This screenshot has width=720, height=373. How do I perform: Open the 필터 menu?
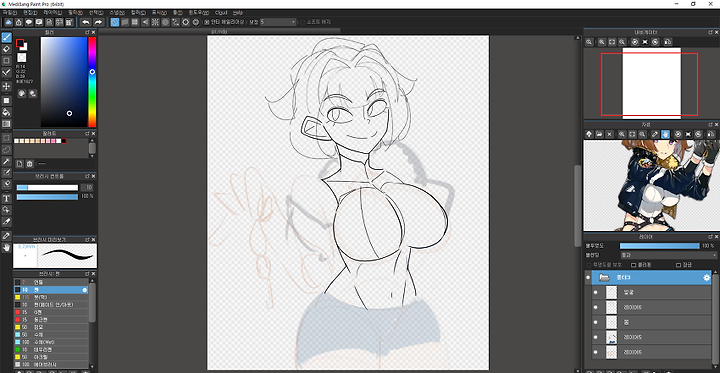(x=75, y=13)
